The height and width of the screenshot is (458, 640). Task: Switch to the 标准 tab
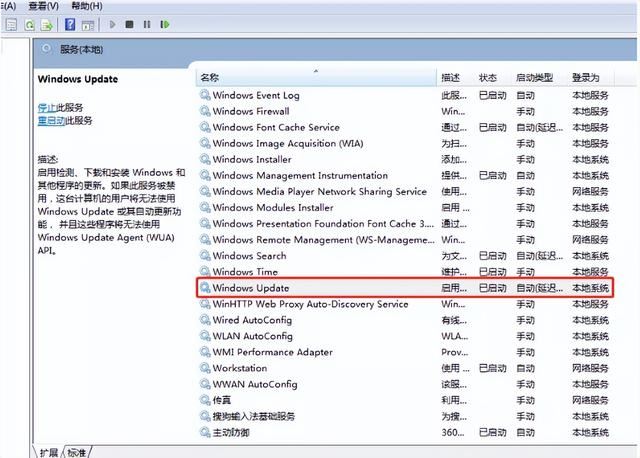(78, 452)
